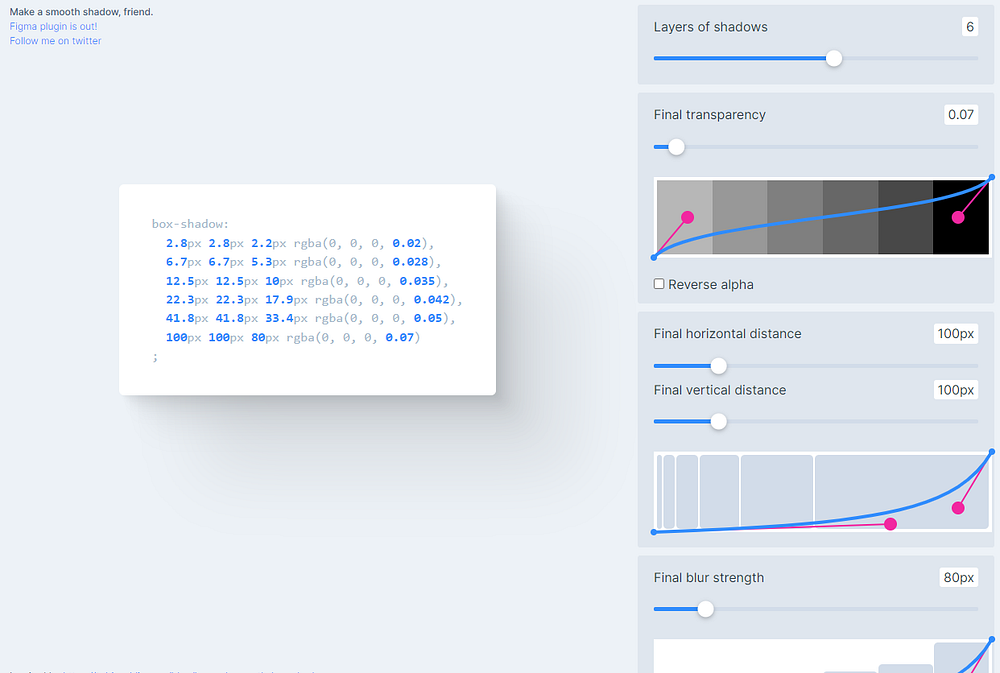Select lower pink handle on distance curve
Image resolution: width=1000 pixels, height=673 pixels.
(890, 524)
